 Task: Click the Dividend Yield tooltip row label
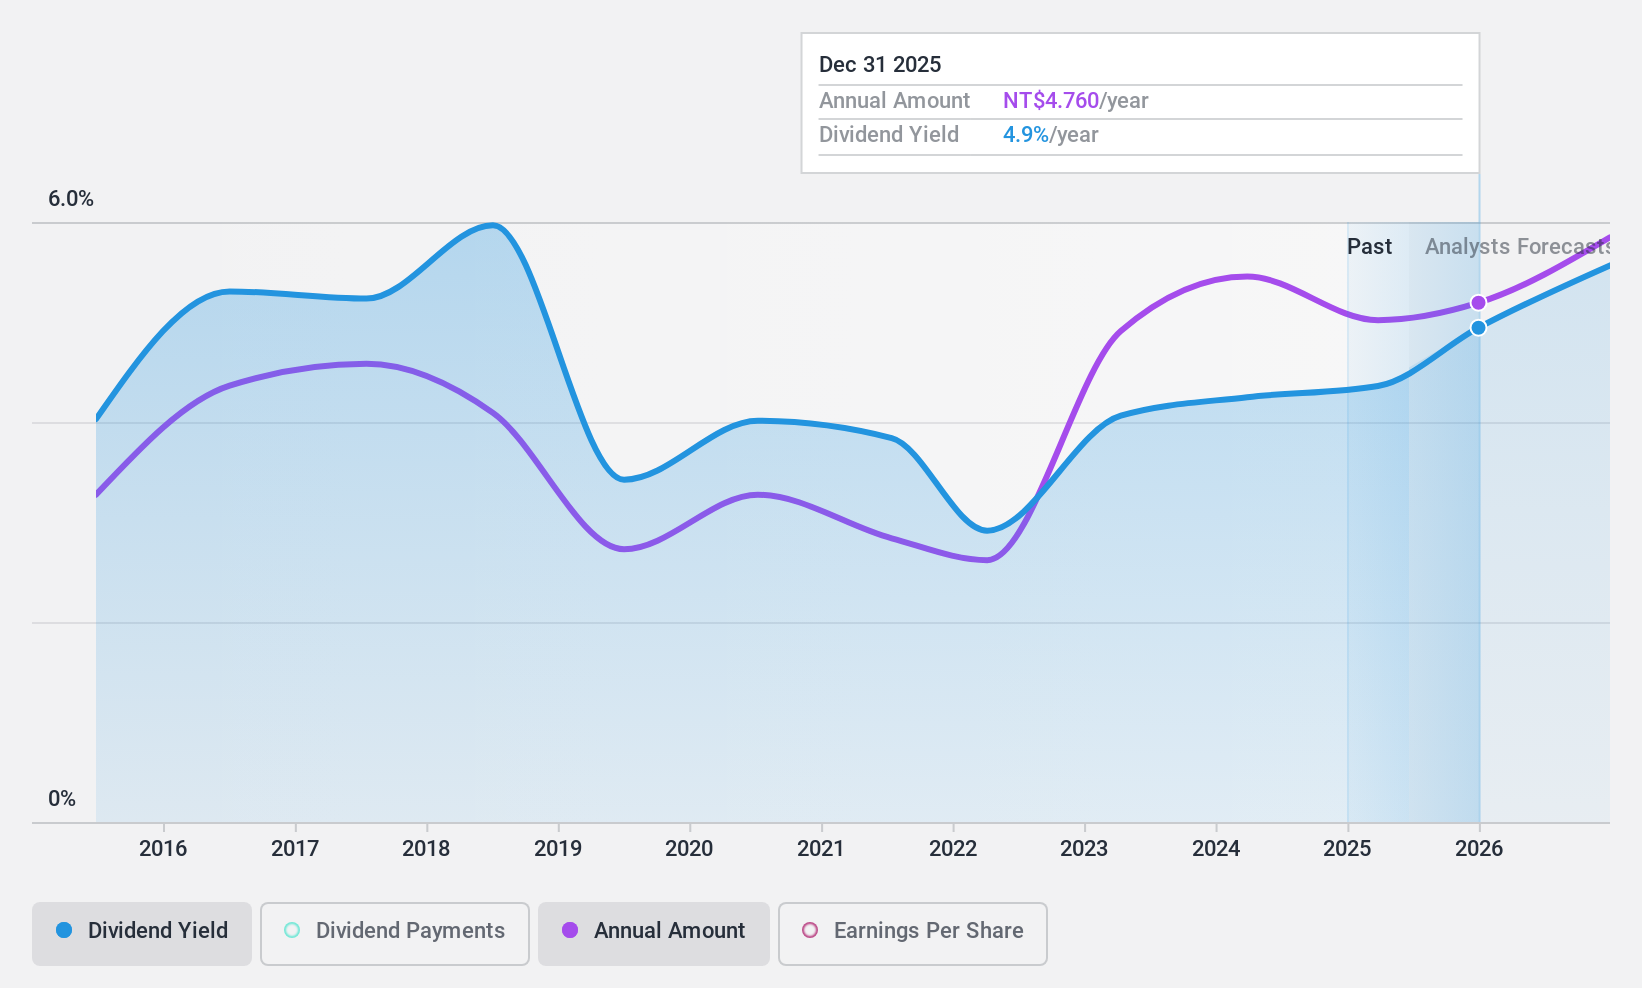tap(889, 135)
